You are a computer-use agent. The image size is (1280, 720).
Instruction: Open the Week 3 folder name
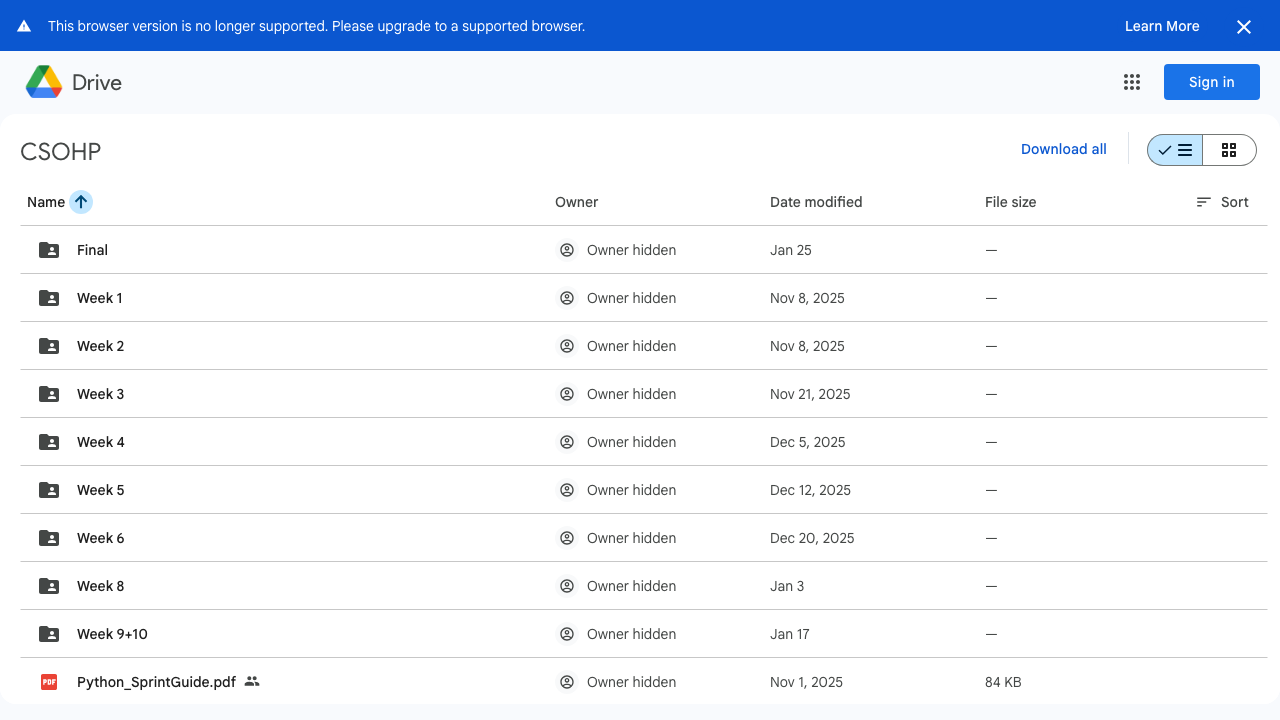pyautogui.click(x=101, y=394)
